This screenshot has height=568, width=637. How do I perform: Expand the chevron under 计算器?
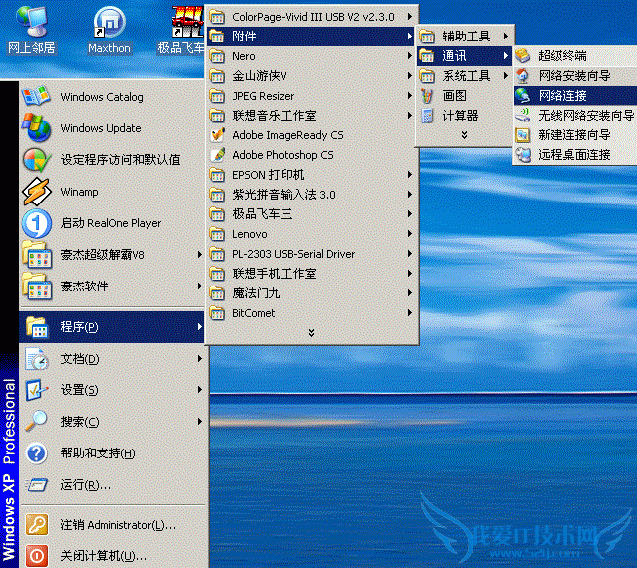[x=463, y=134]
